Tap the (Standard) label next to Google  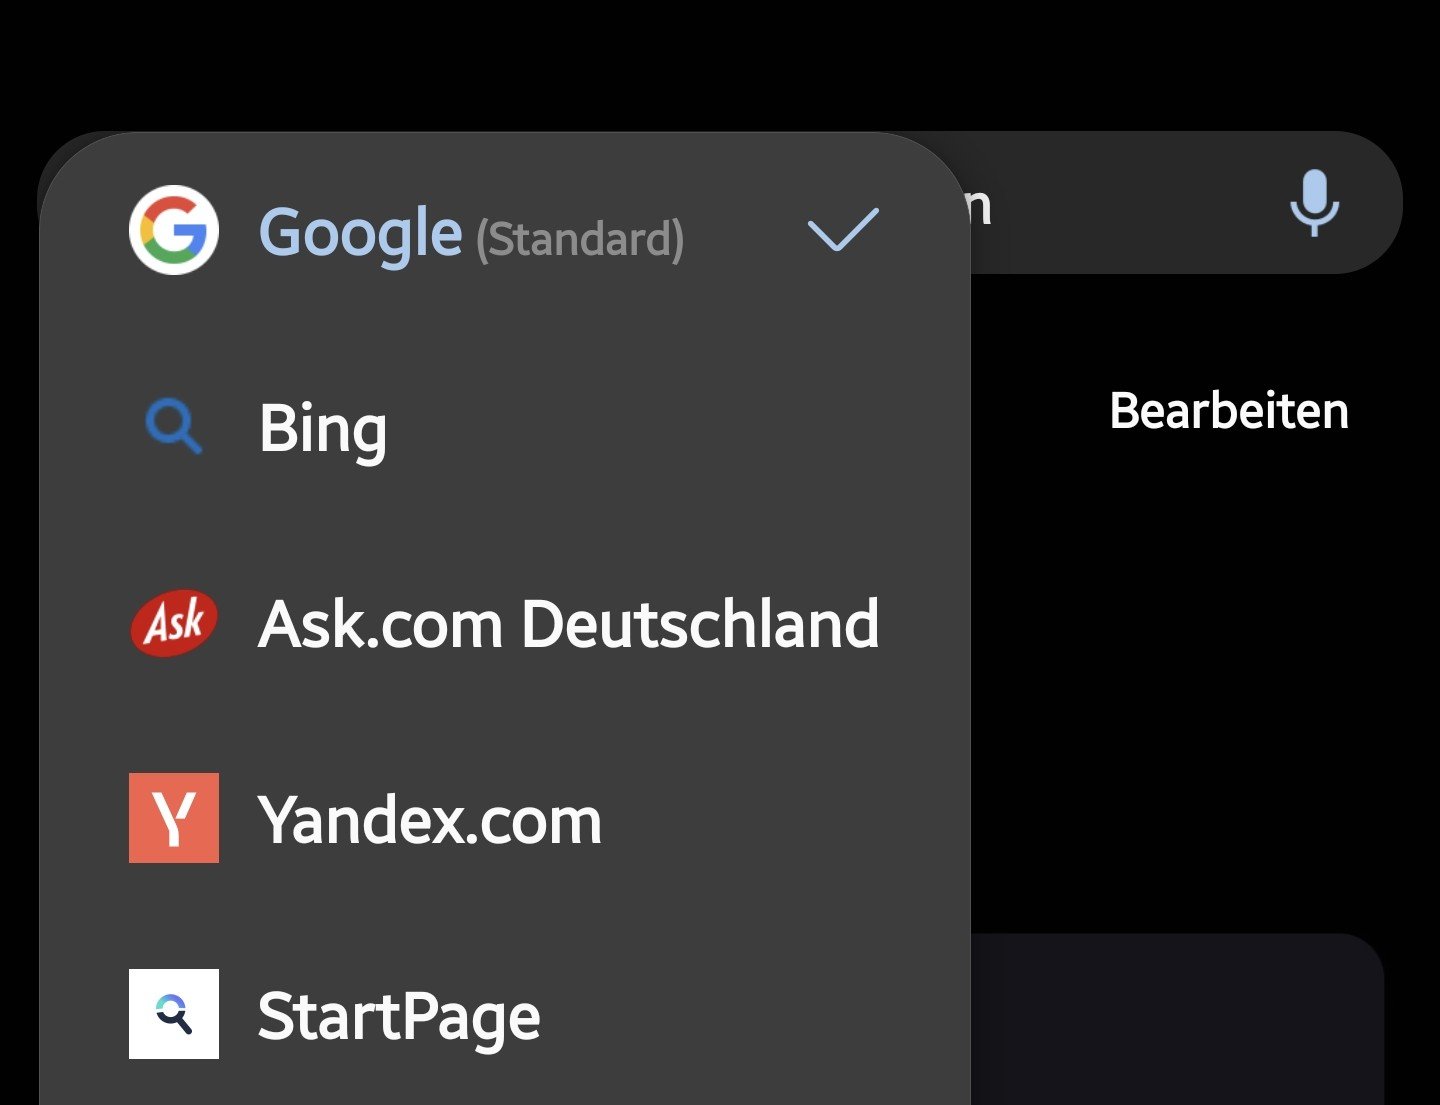tap(580, 238)
